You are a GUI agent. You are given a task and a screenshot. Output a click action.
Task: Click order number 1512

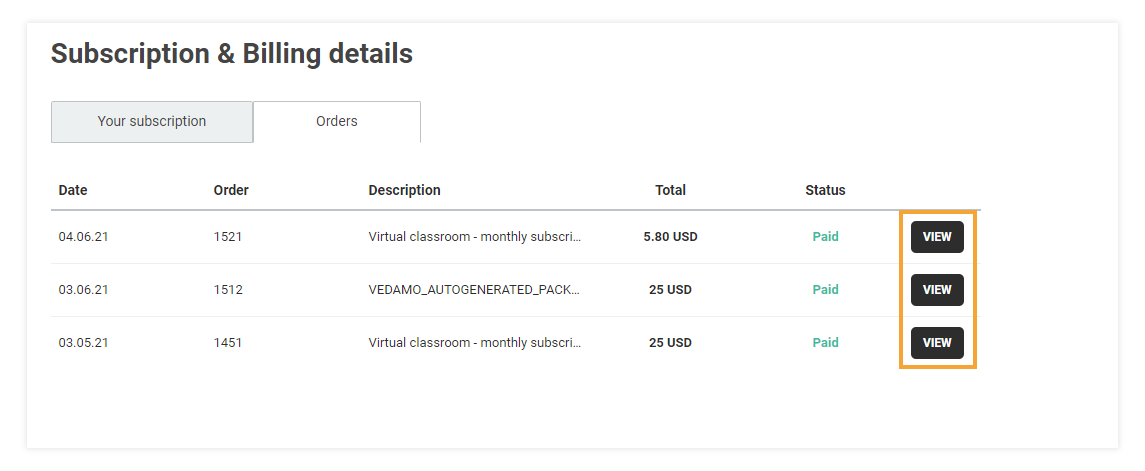228,290
